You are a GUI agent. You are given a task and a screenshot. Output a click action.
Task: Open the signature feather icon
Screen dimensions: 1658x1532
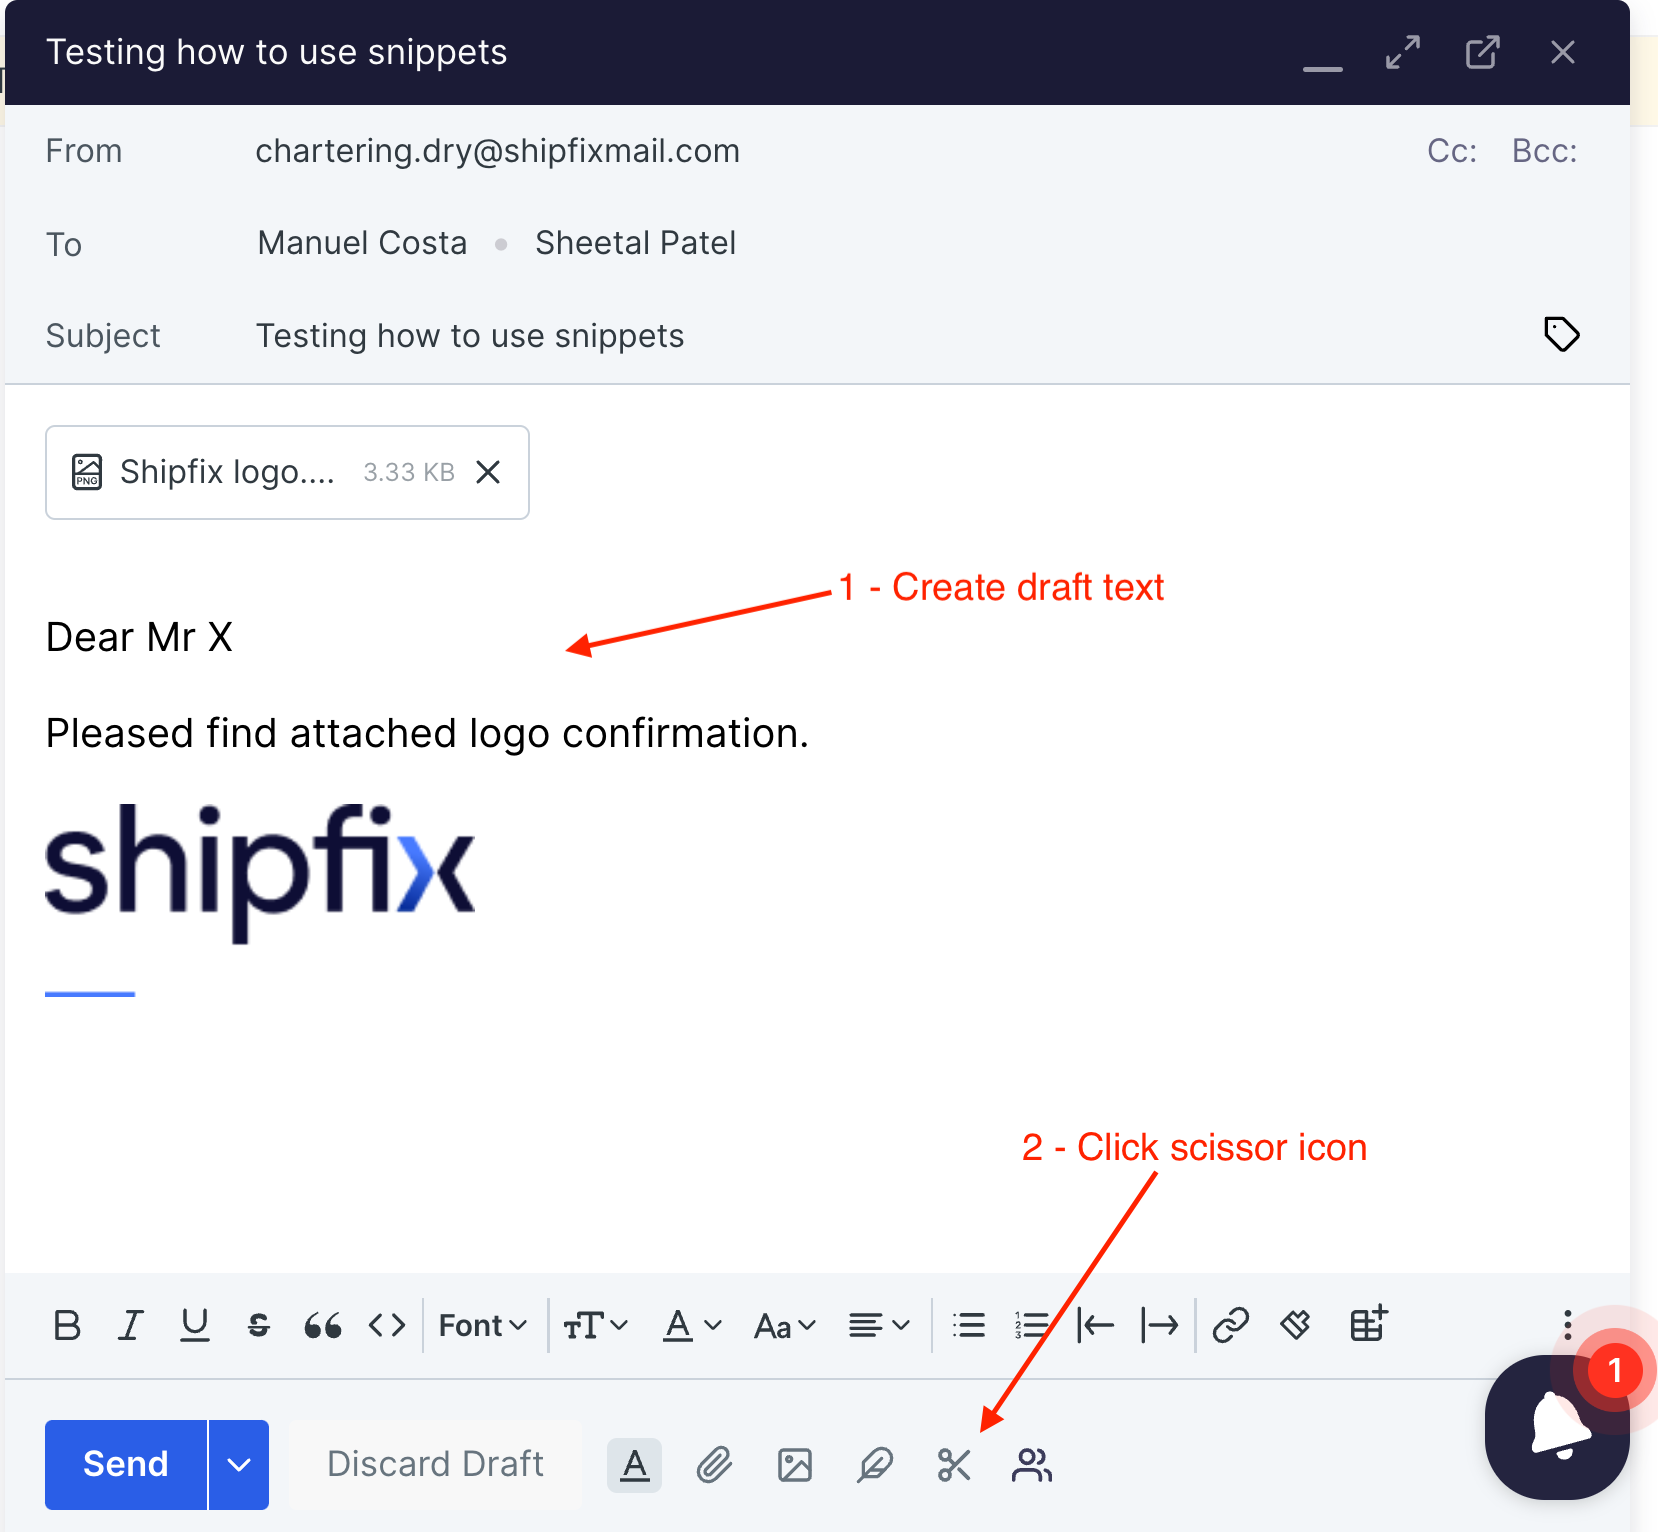[x=875, y=1465]
